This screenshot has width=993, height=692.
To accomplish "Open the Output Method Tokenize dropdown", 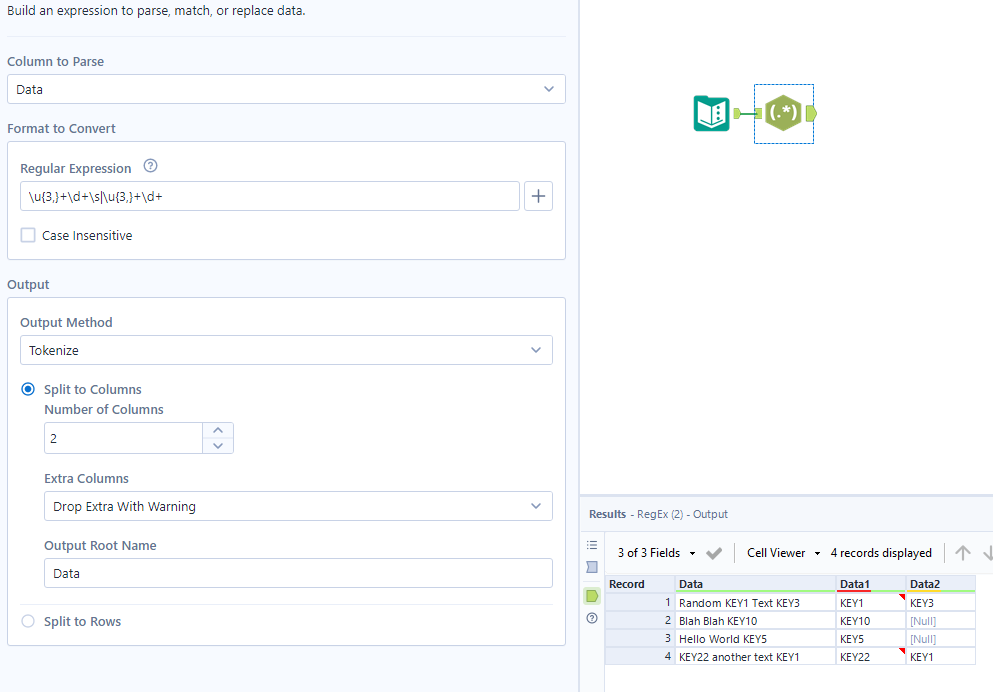I will [x=286, y=350].
